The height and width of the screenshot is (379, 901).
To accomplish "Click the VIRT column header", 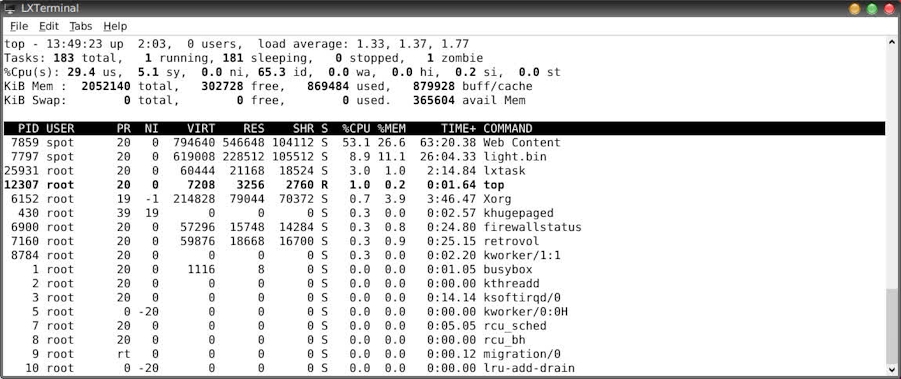I will [x=201, y=129].
